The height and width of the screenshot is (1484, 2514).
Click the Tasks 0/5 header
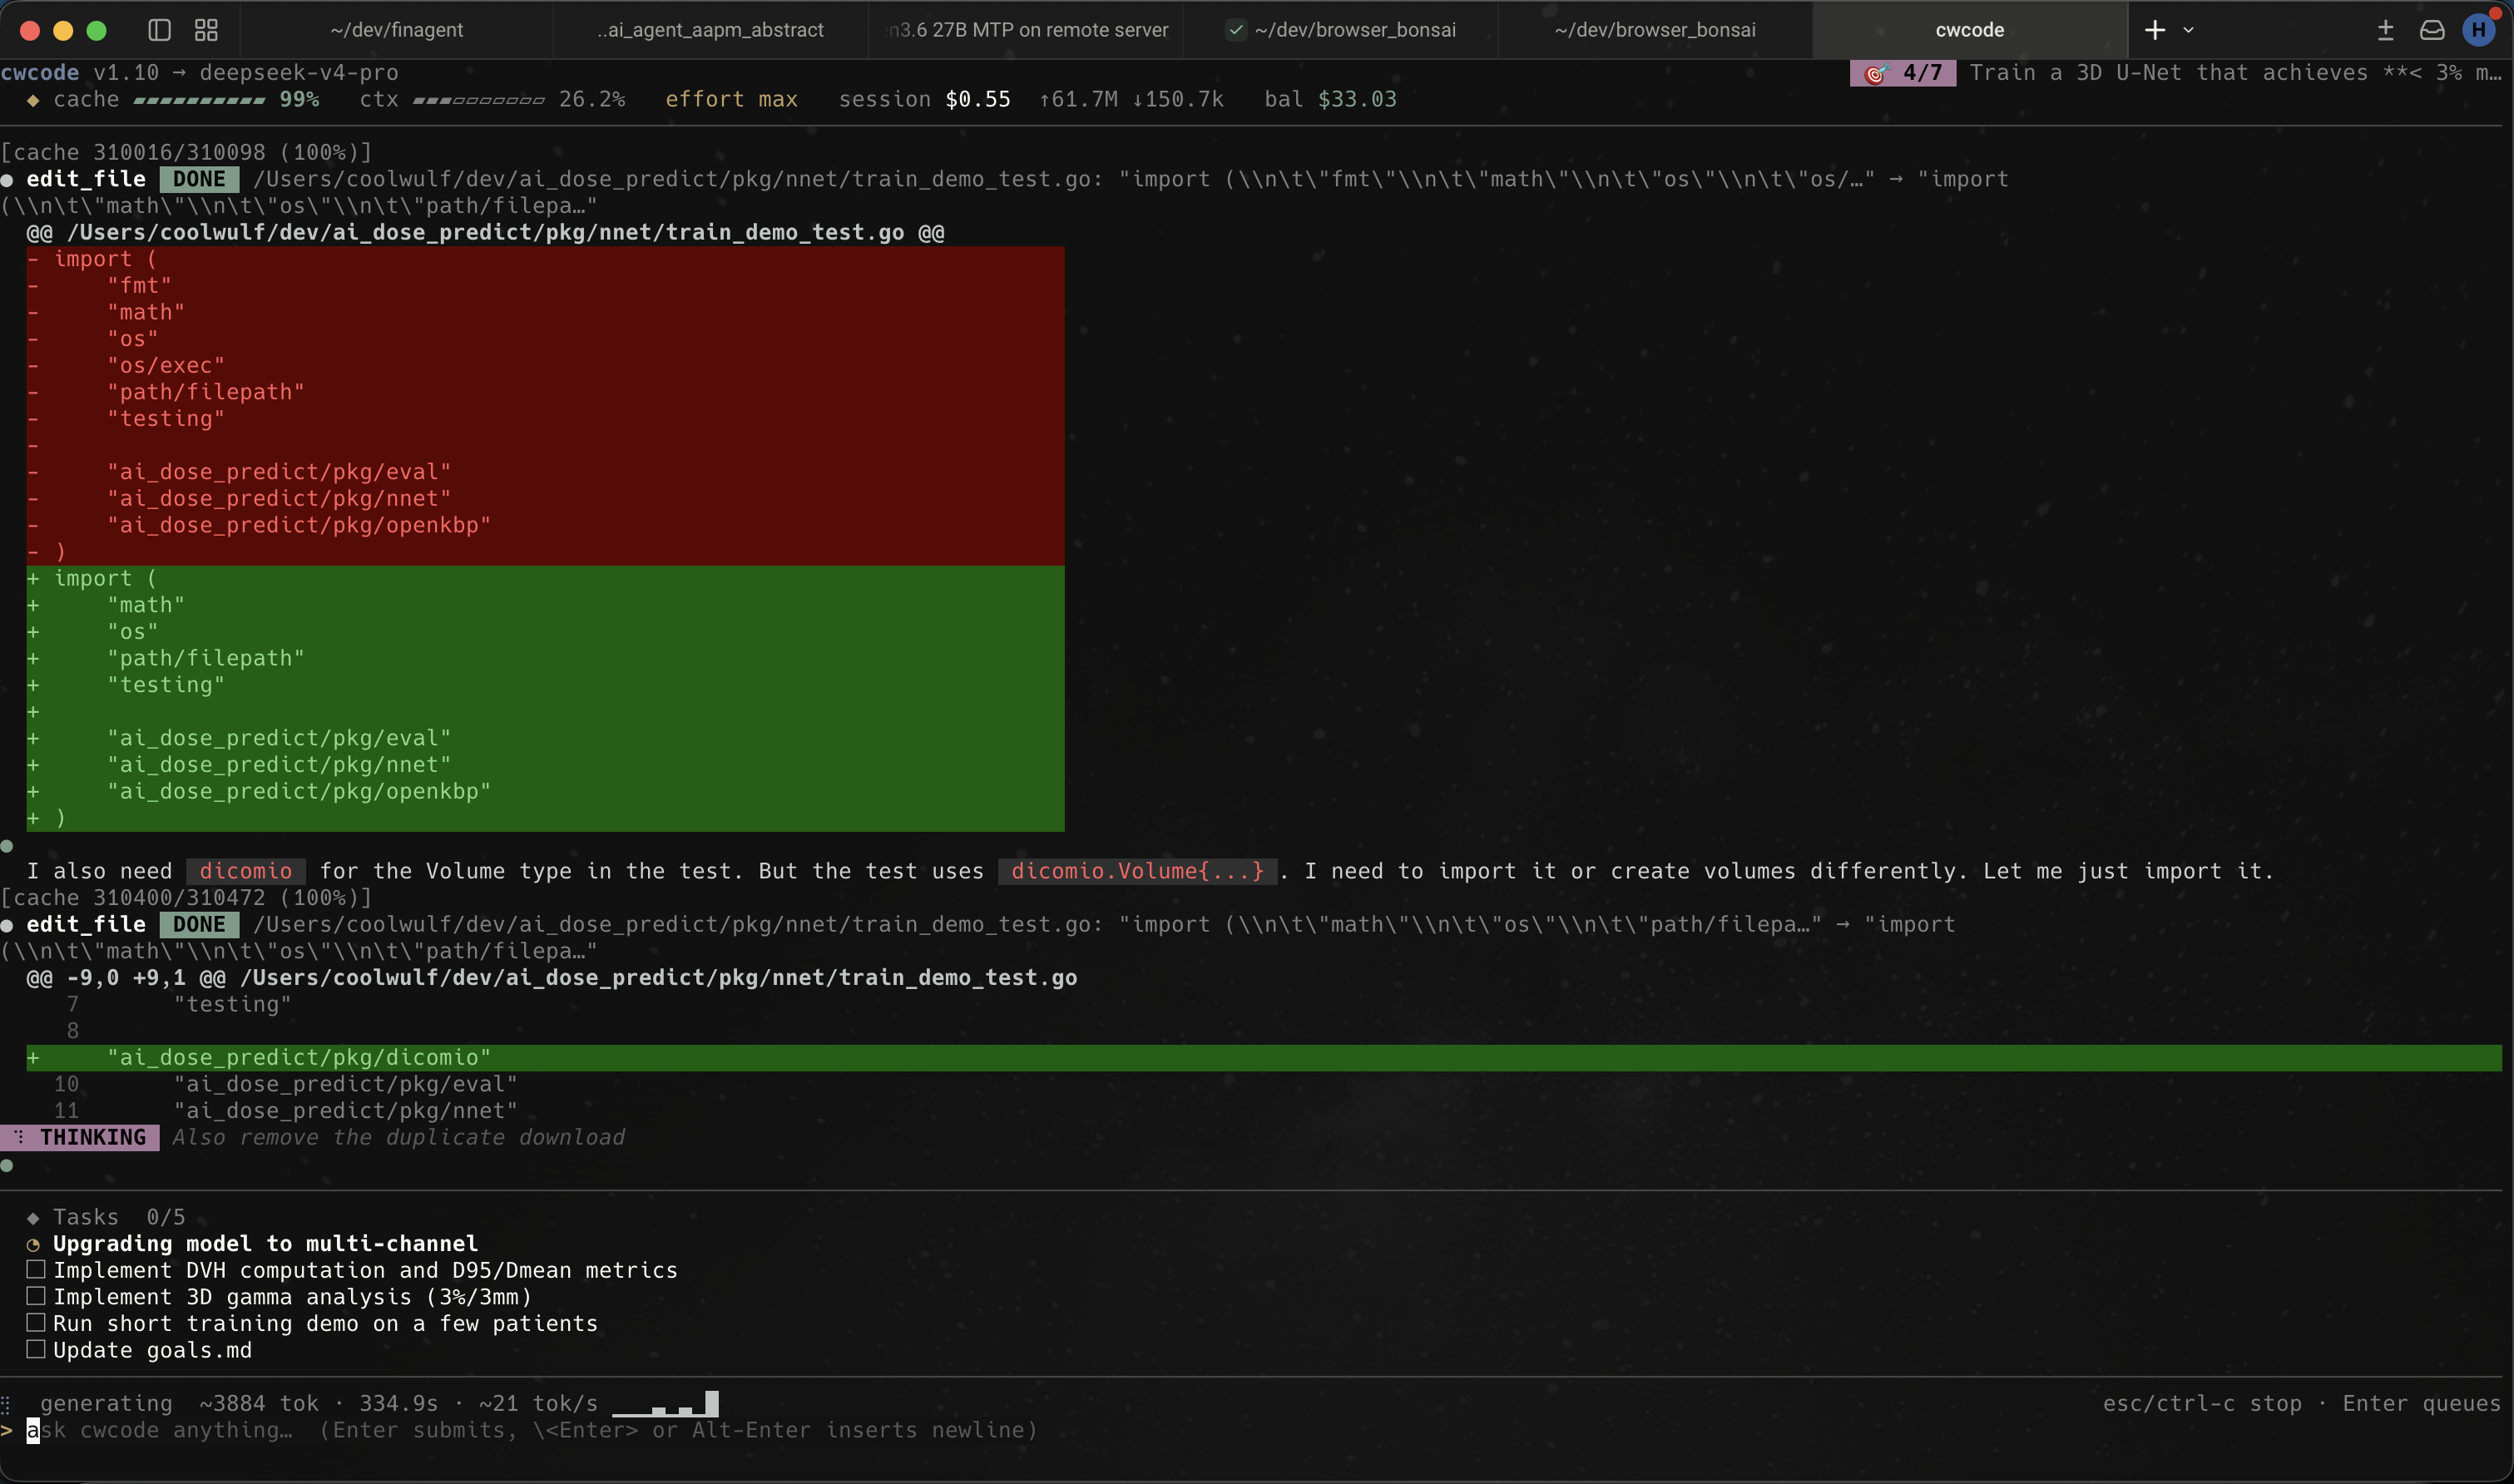[119, 1218]
